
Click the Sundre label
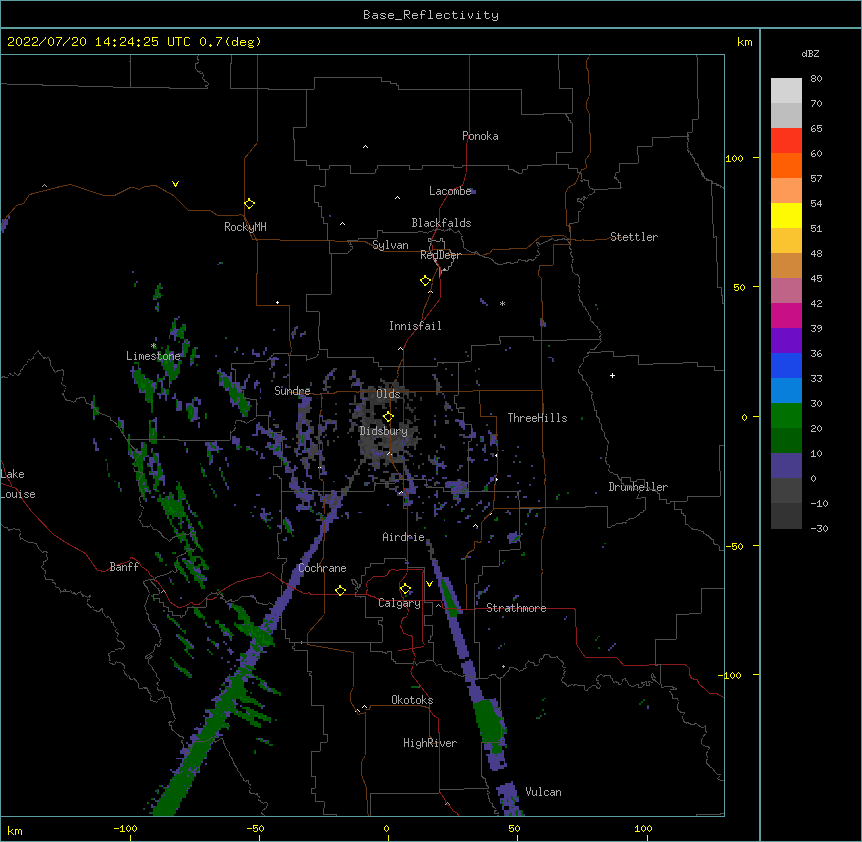pos(292,391)
